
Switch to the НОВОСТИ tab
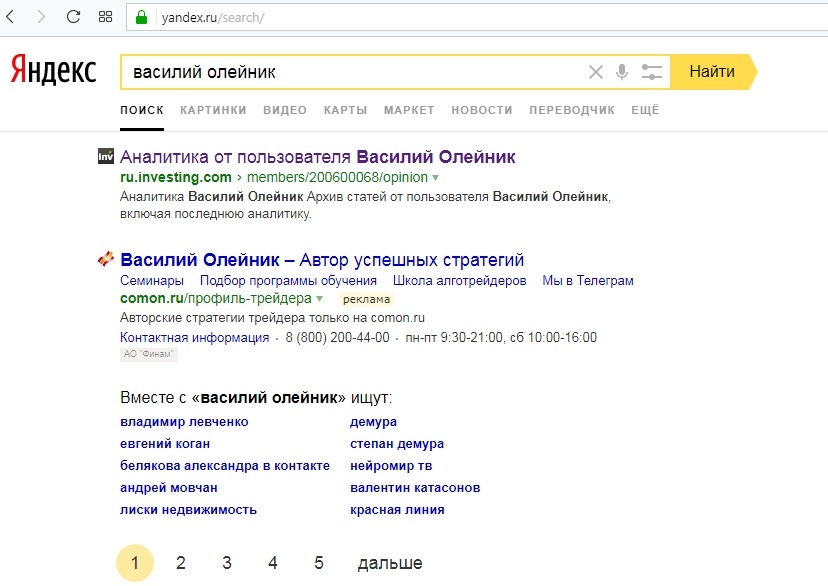click(x=482, y=110)
